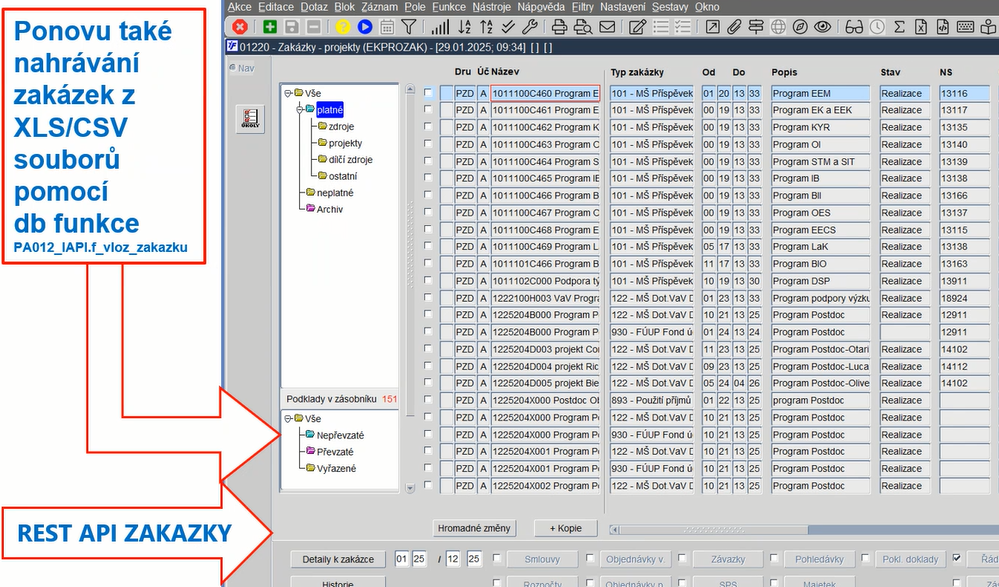
Task: Tick checkbox for row 1011100C460 Program E
Action: 428,93
